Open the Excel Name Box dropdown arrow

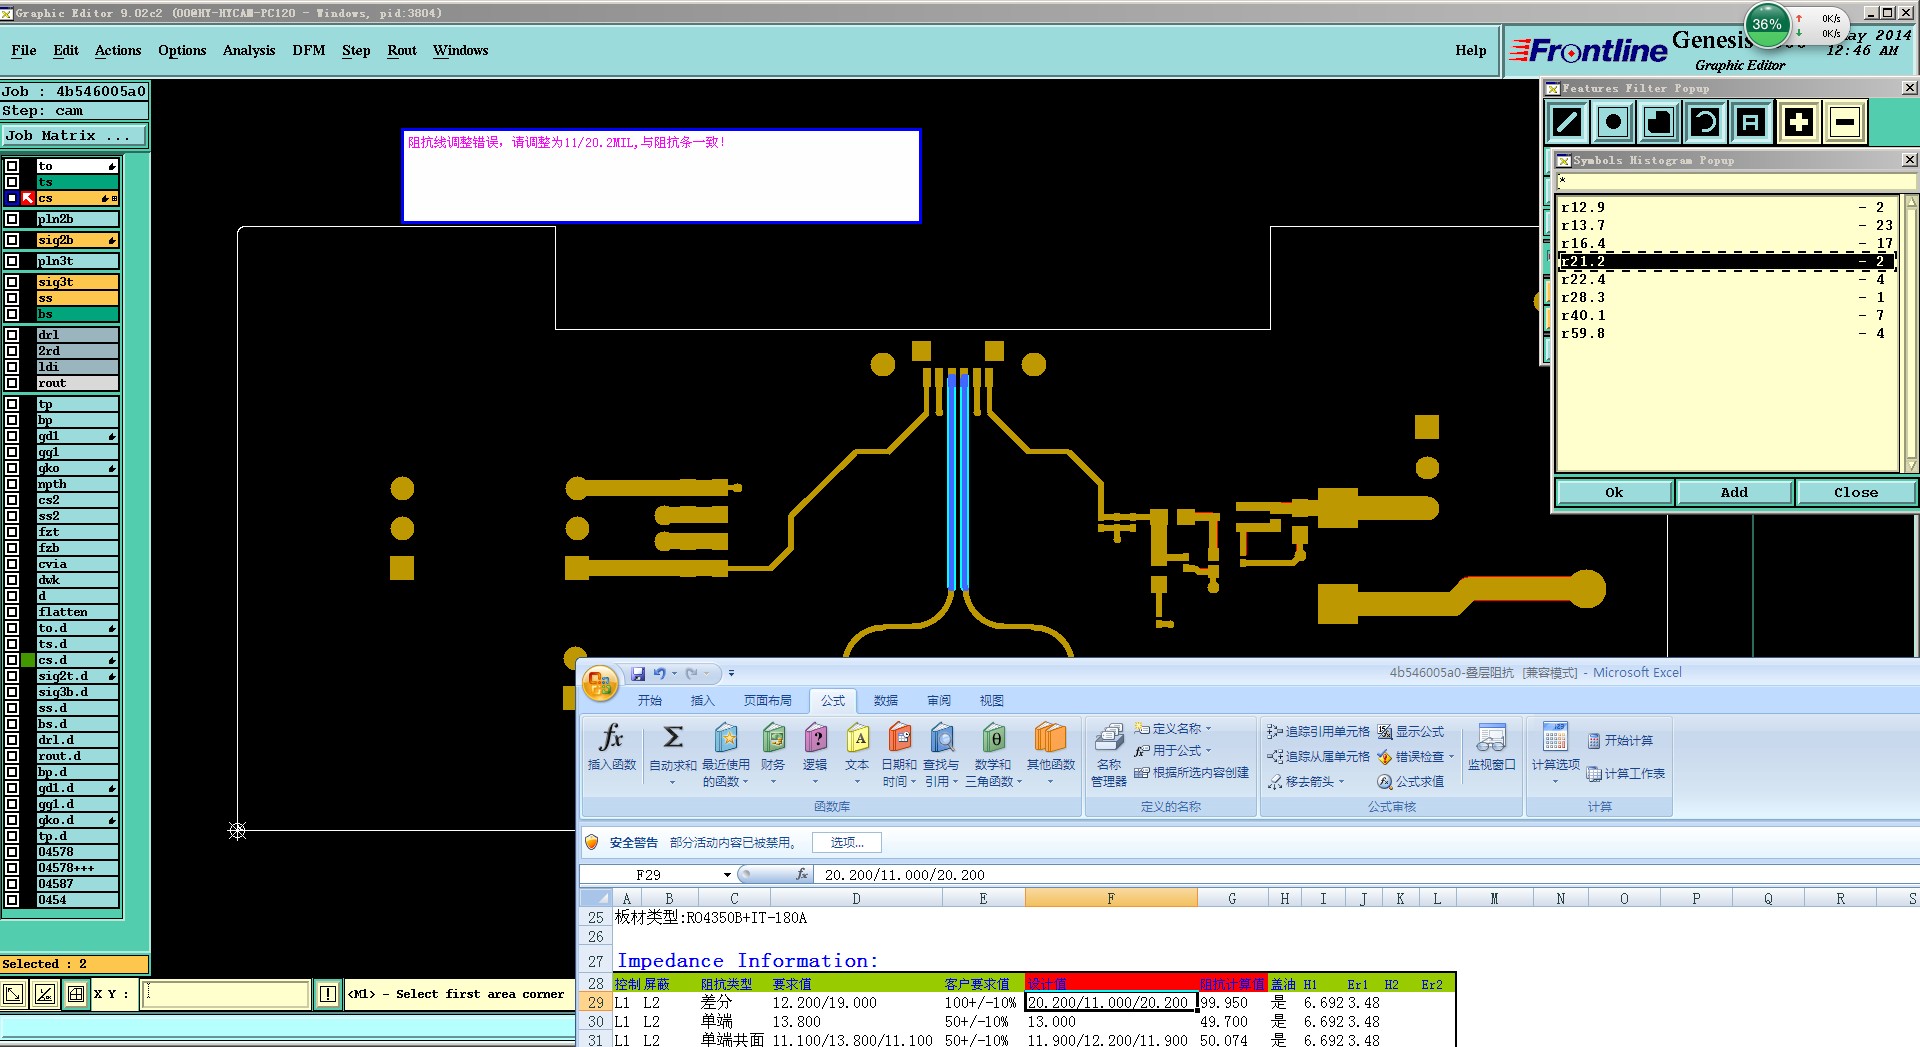point(727,875)
